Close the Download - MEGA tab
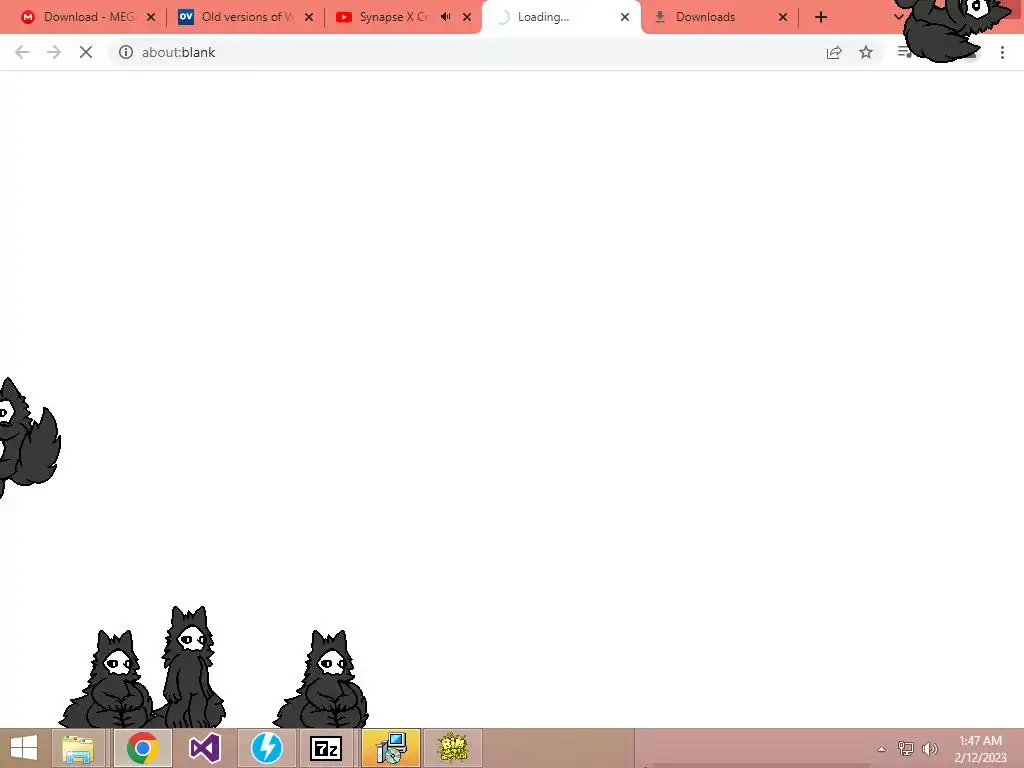Image resolution: width=1024 pixels, height=768 pixels. [x=151, y=17]
